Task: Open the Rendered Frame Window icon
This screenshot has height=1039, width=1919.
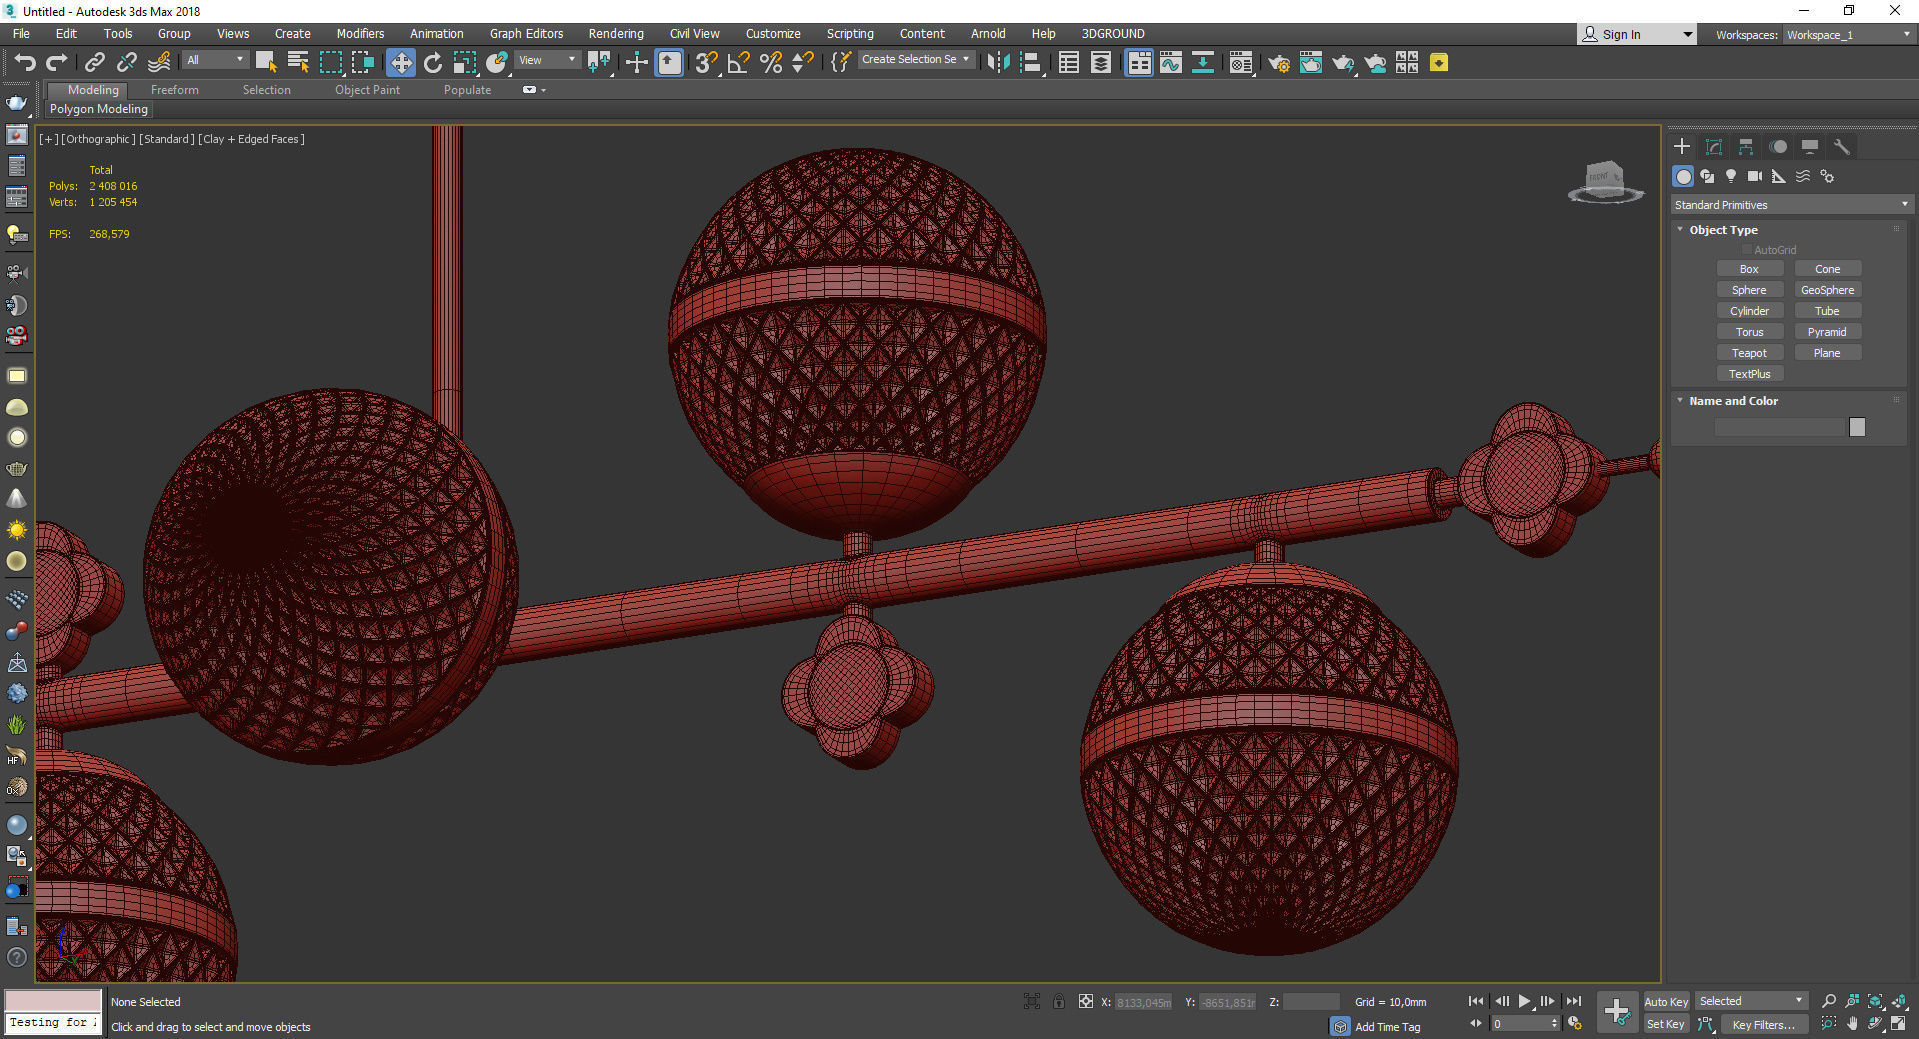Action: [x=1311, y=63]
